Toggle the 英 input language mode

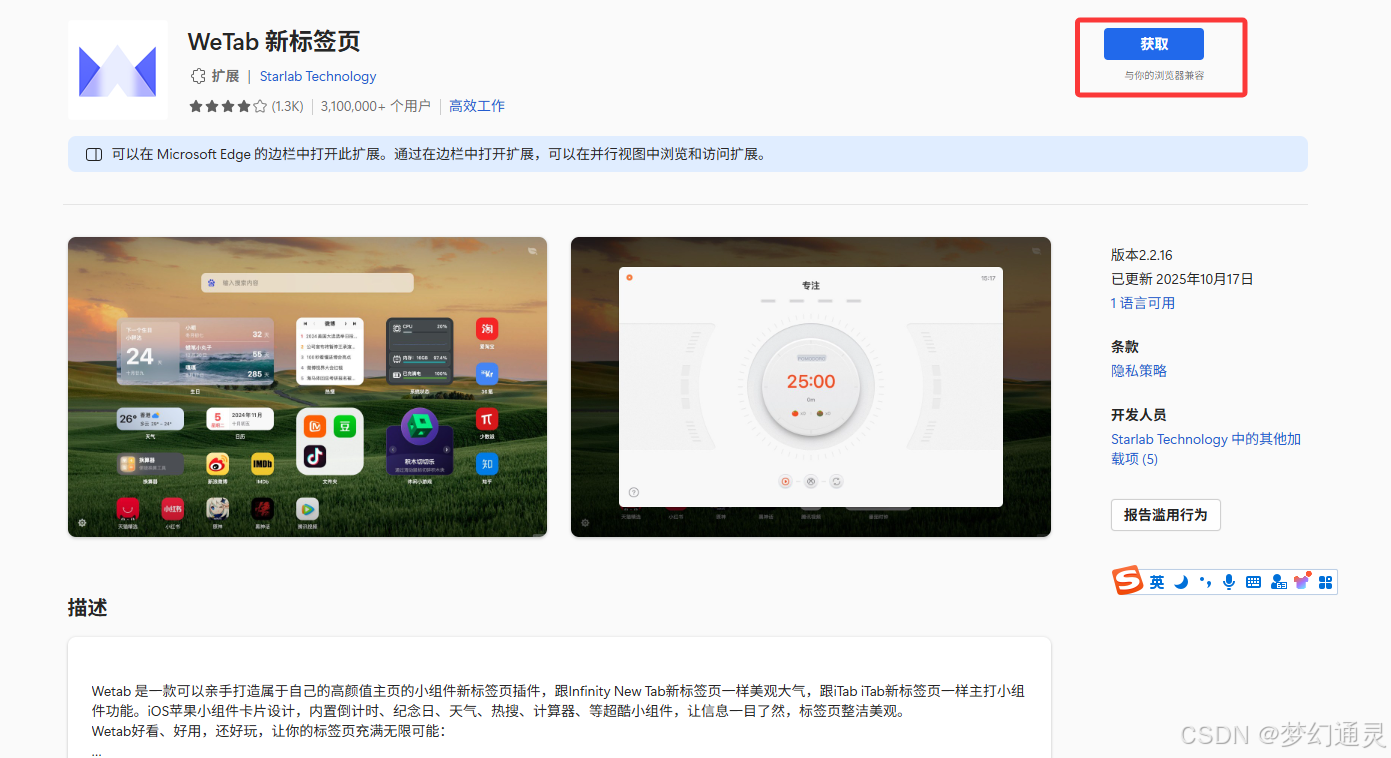[x=1157, y=582]
